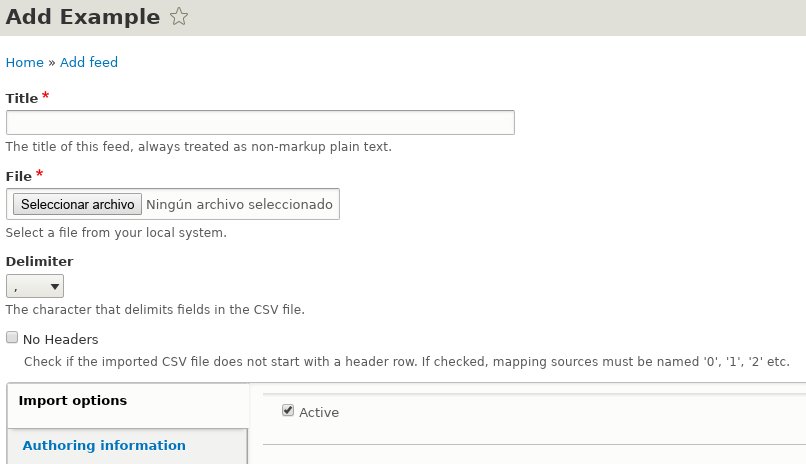
Task: Add this page to shortcuts via star icon
Action: pos(179,16)
